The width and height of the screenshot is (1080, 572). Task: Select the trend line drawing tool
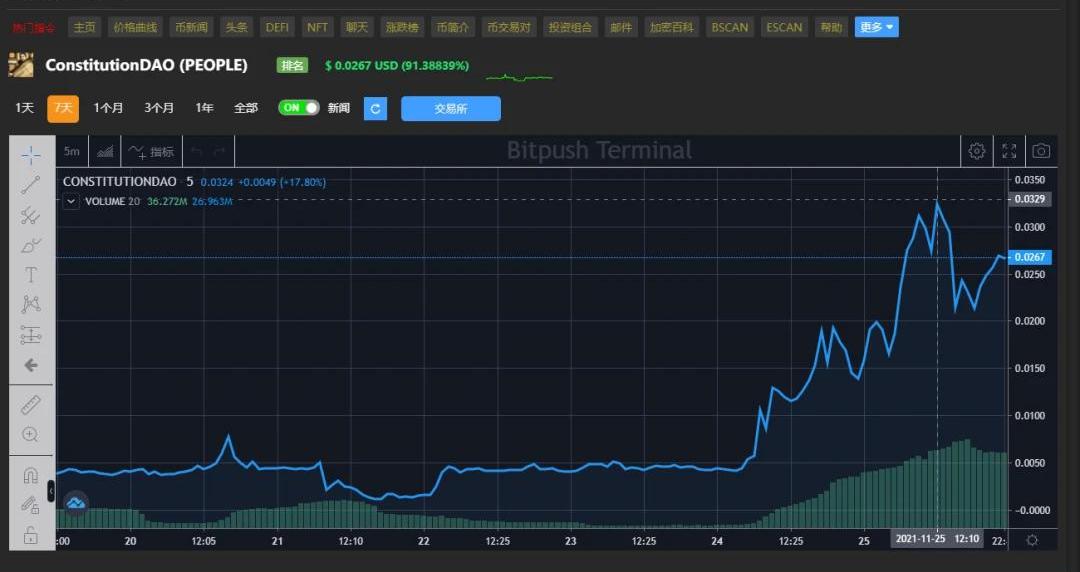point(31,184)
